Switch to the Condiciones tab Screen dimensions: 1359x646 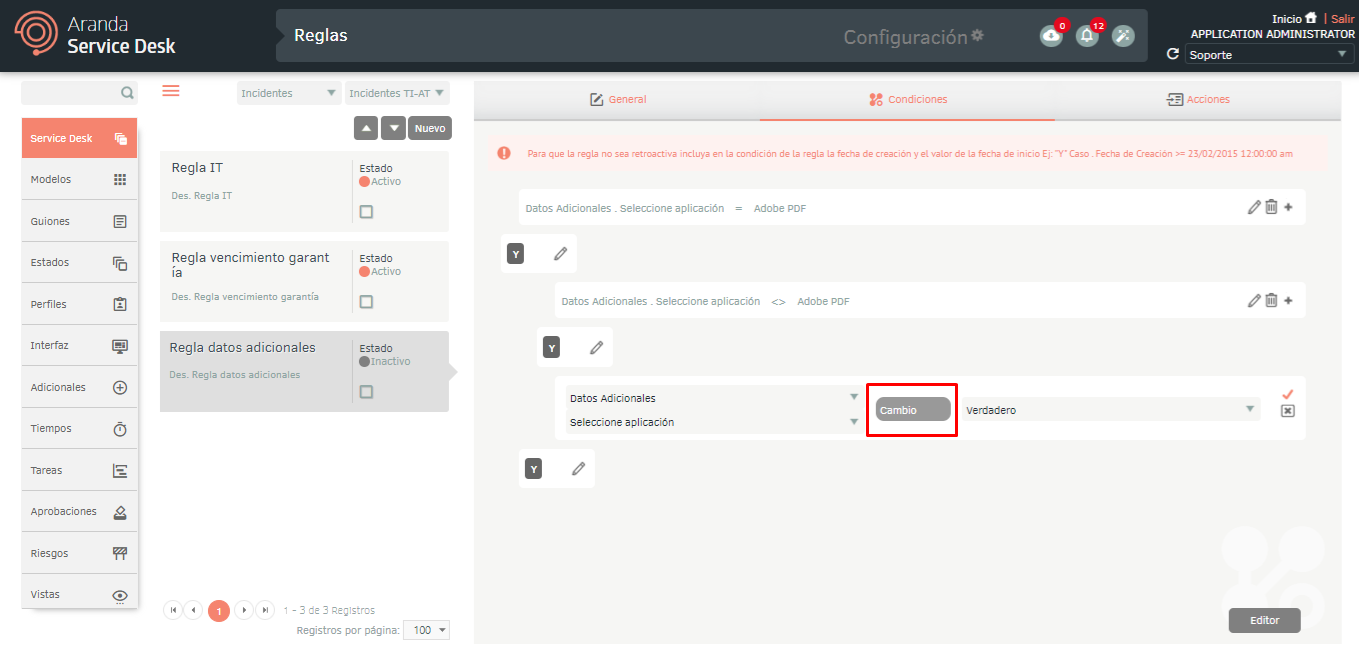coord(907,99)
